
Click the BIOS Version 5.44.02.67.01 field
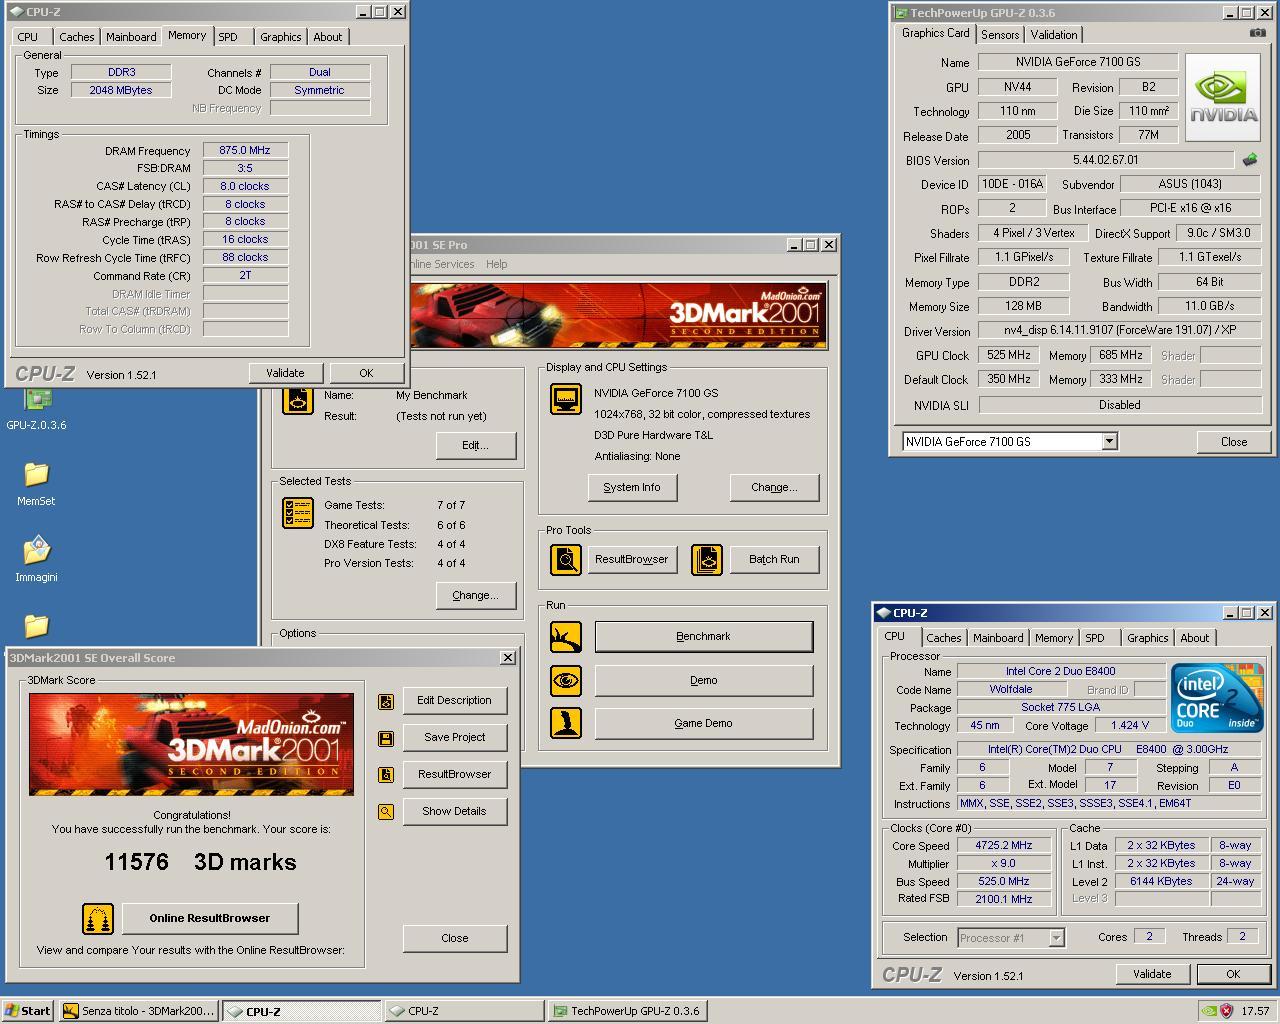coord(1105,160)
